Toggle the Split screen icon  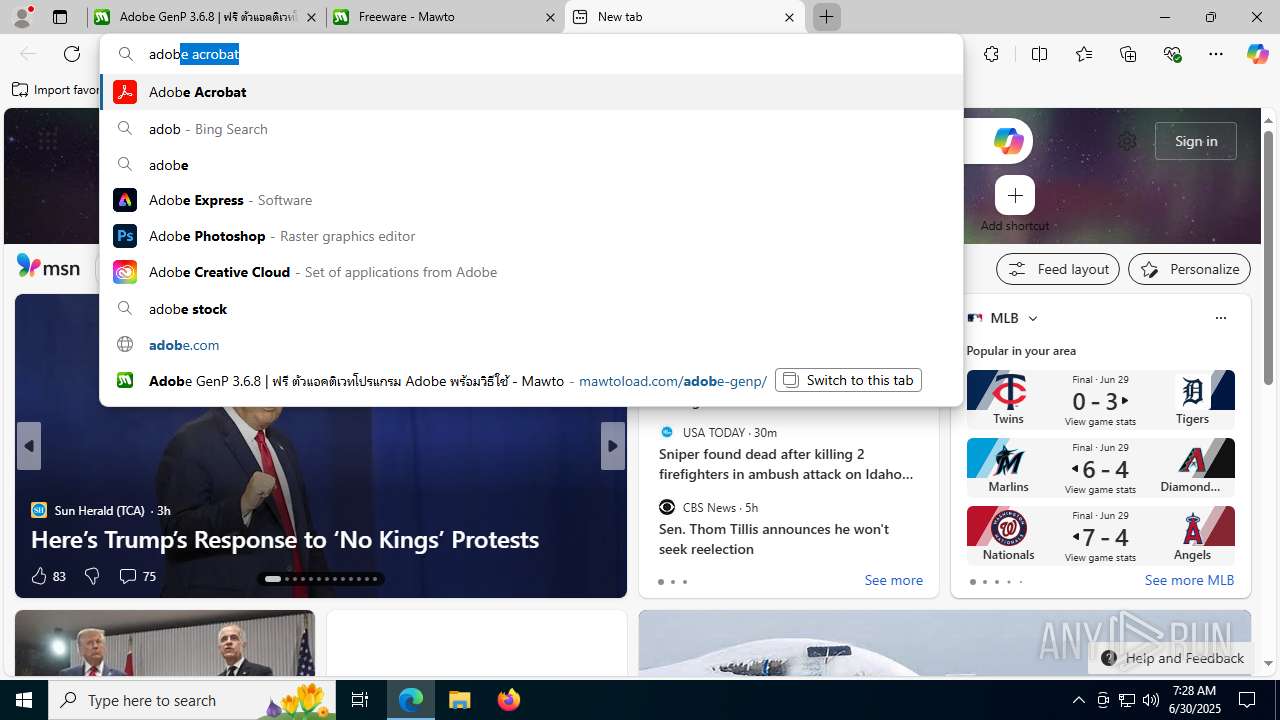1039,54
